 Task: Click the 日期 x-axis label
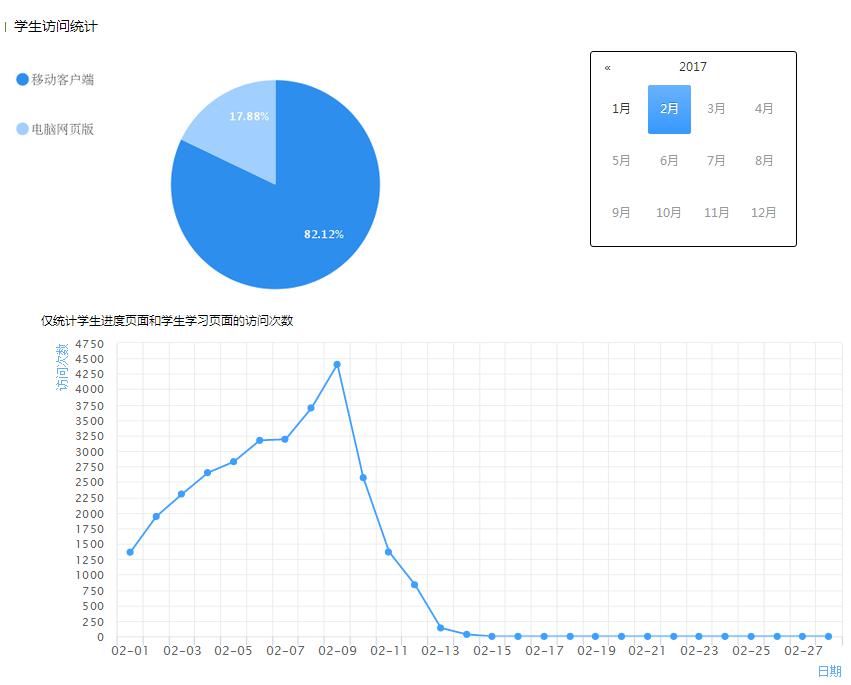coord(829,671)
